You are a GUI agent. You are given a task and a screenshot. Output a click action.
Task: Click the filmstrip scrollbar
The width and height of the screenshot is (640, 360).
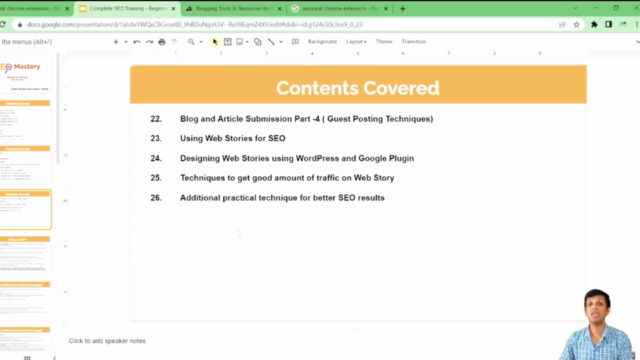58,110
